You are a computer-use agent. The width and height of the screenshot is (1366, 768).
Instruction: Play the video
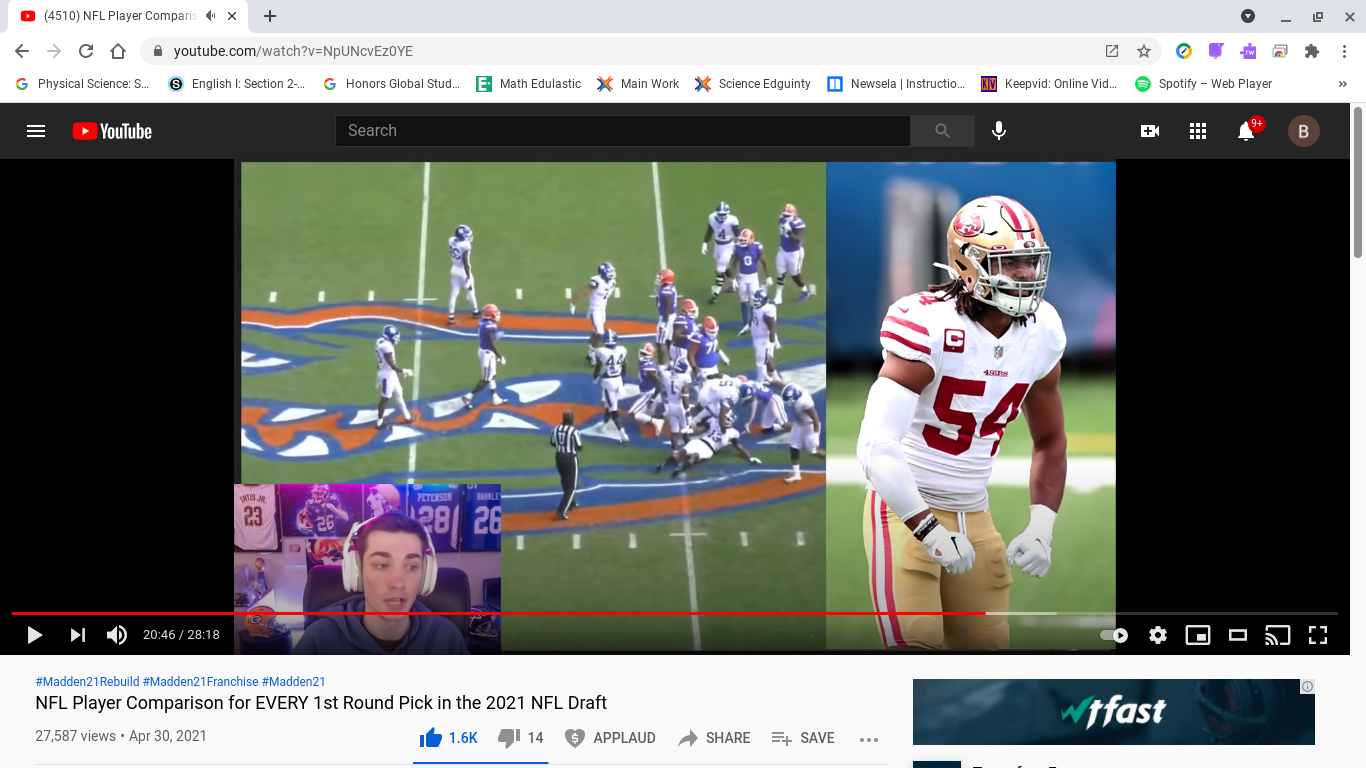pos(35,635)
